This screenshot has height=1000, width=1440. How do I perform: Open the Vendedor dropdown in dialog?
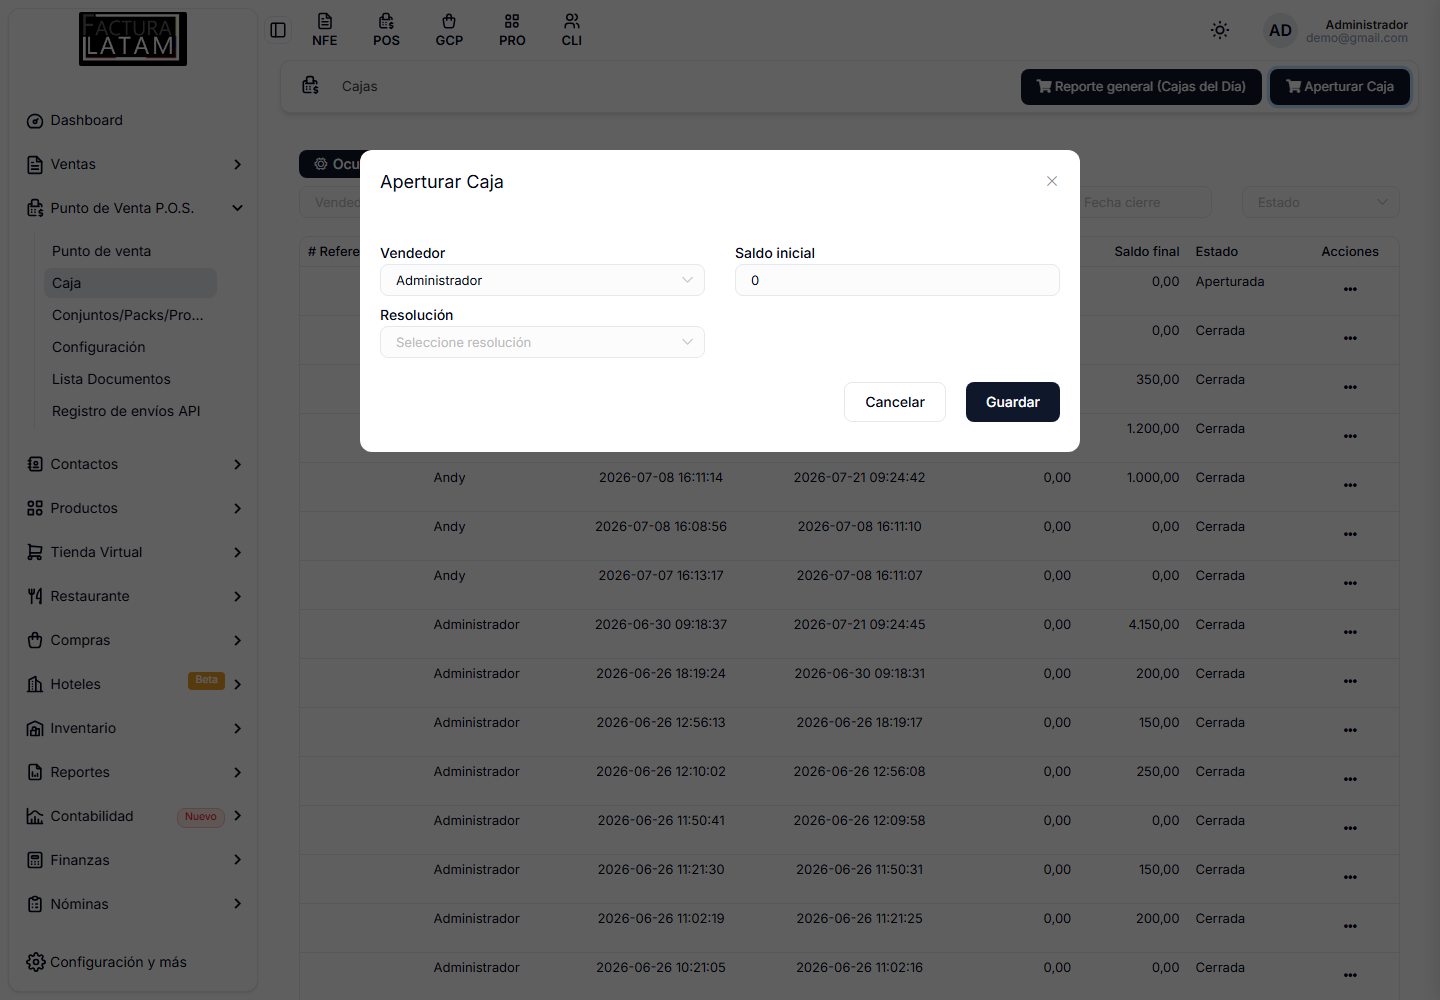click(x=542, y=280)
